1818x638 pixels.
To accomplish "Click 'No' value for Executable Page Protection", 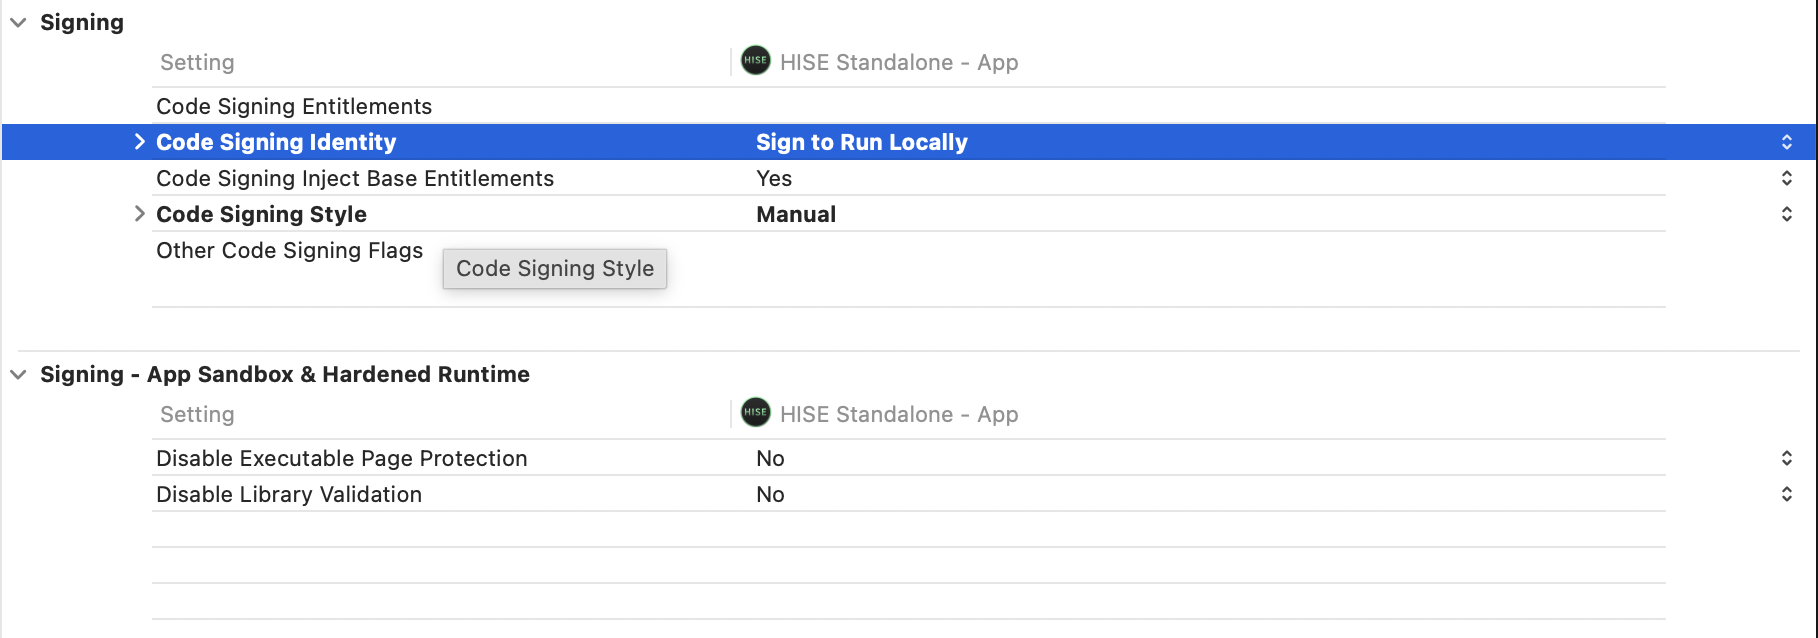I will coord(770,458).
